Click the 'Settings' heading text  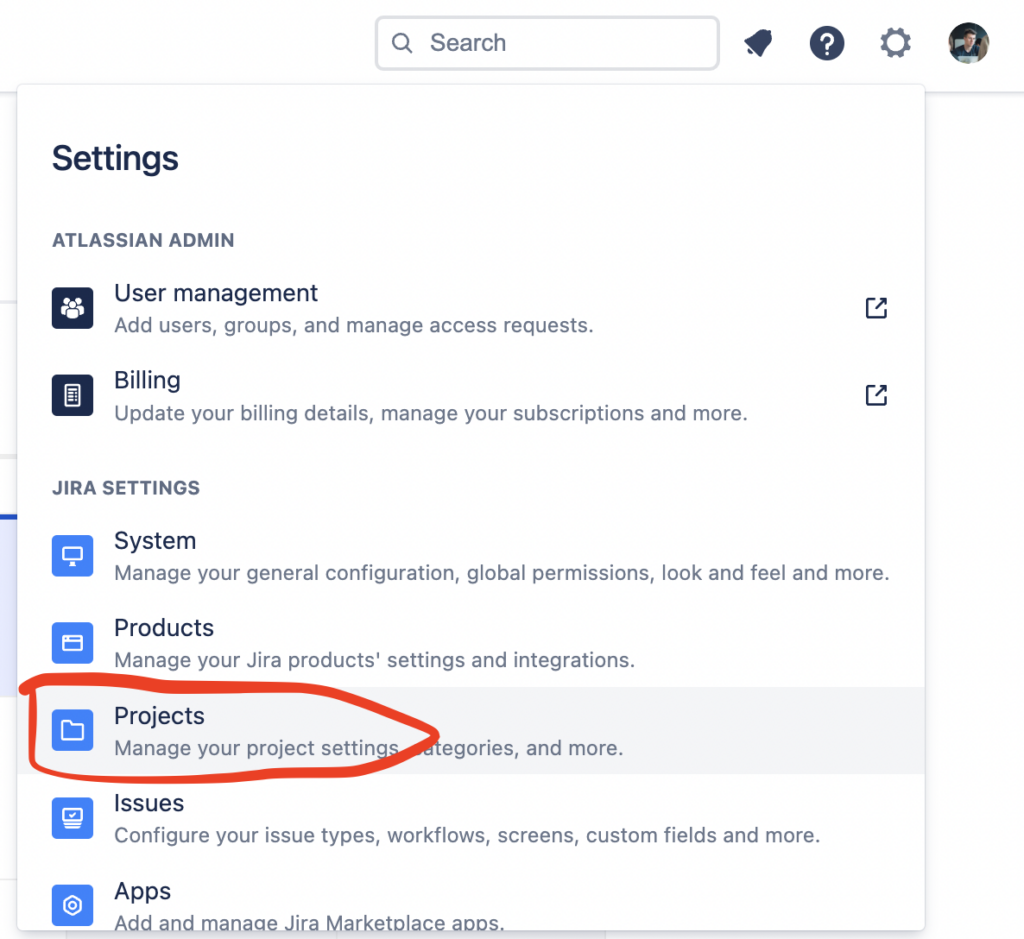115,159
